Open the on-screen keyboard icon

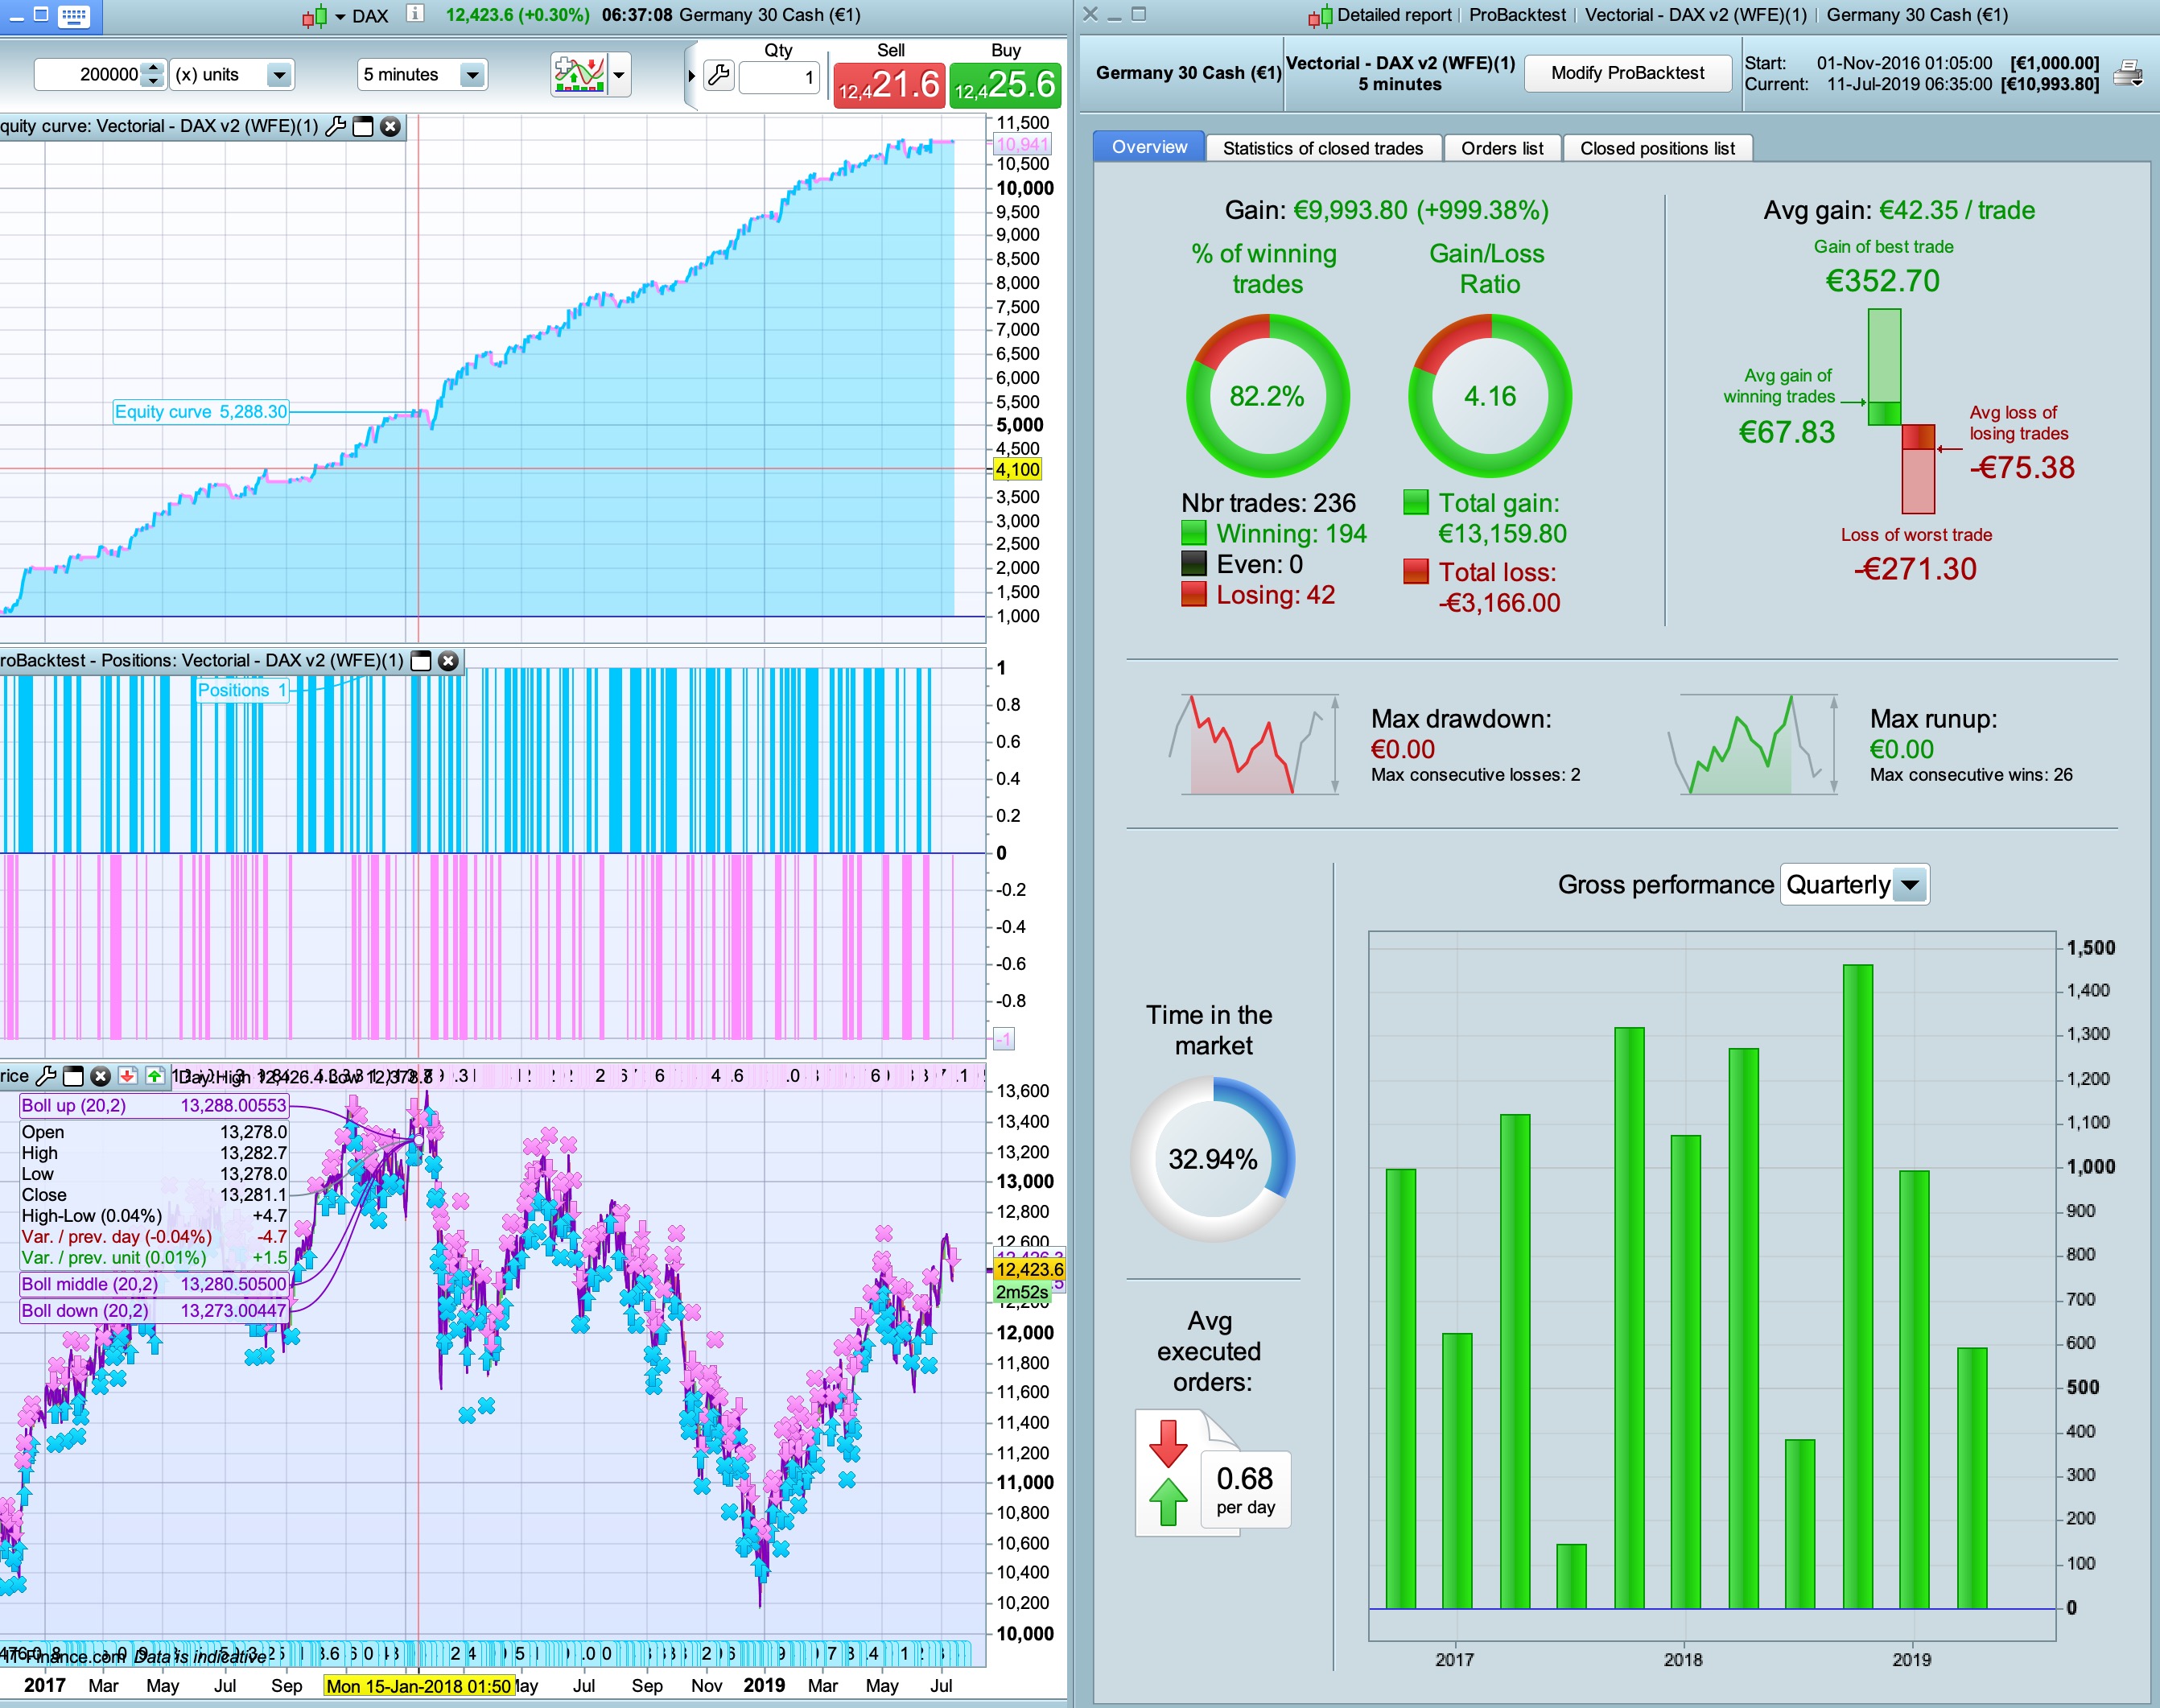[74, 15]
